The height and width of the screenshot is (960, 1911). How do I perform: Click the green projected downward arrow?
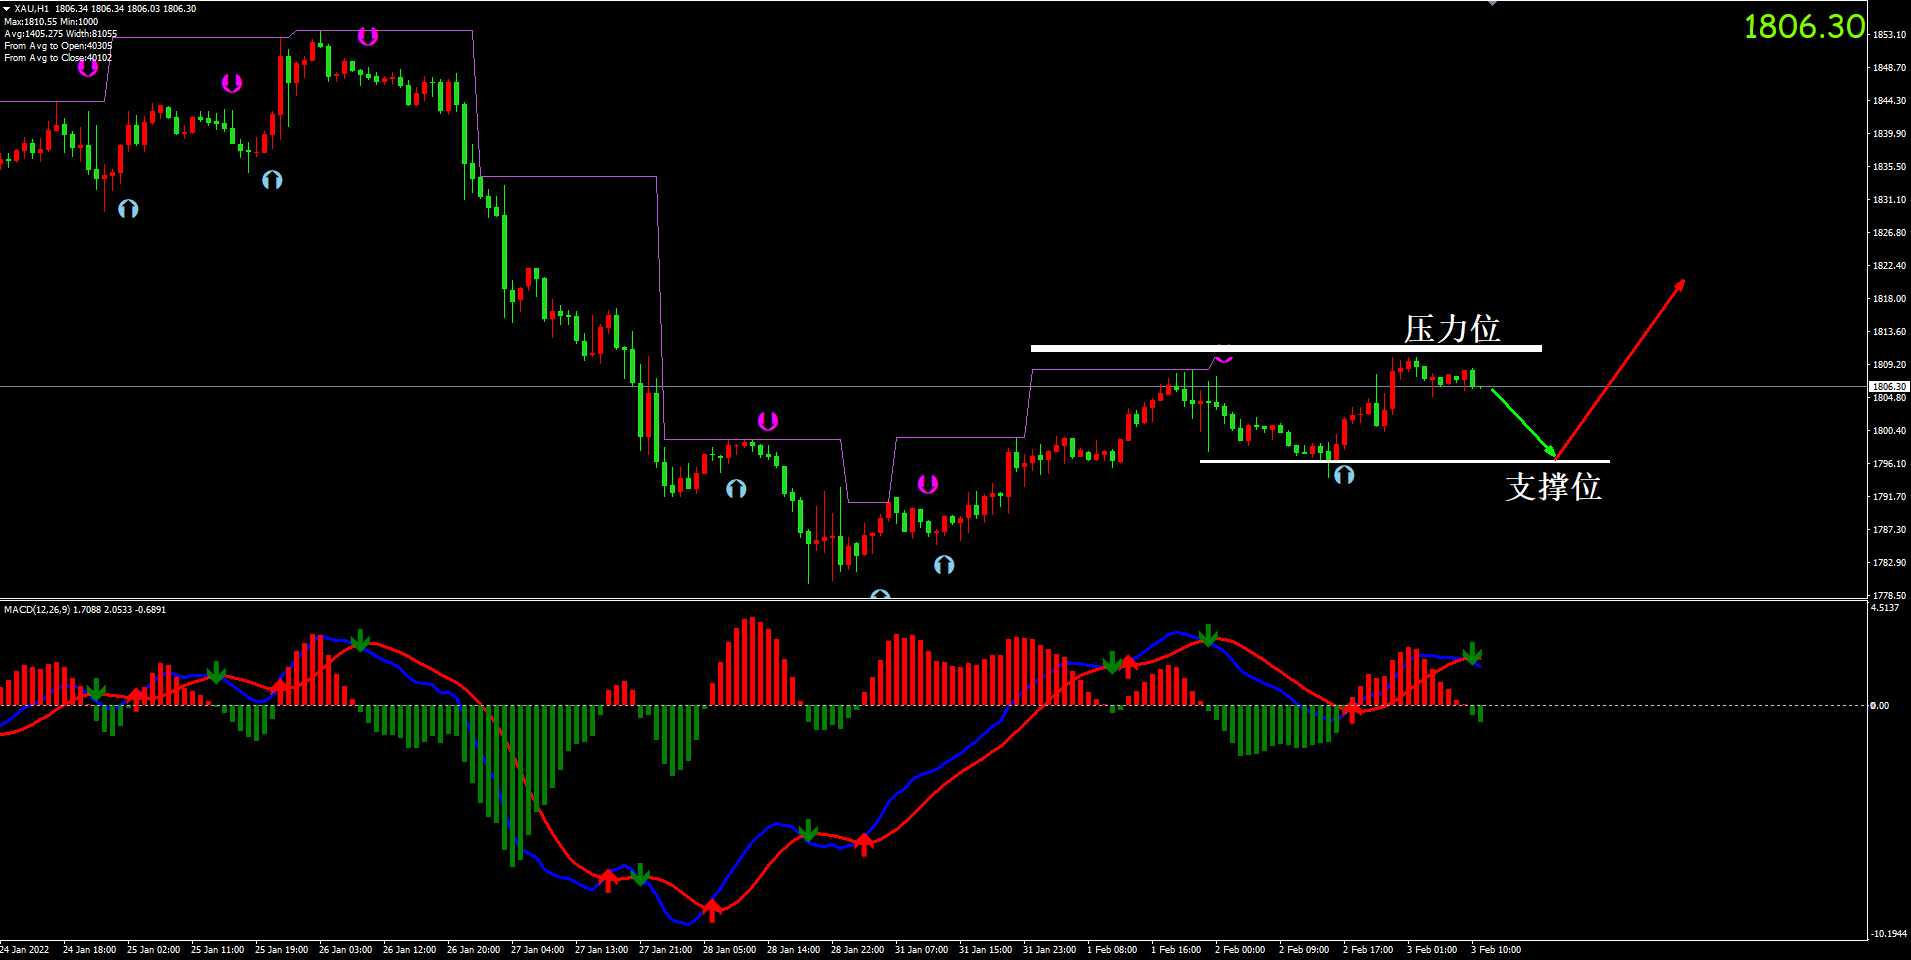1523,423
